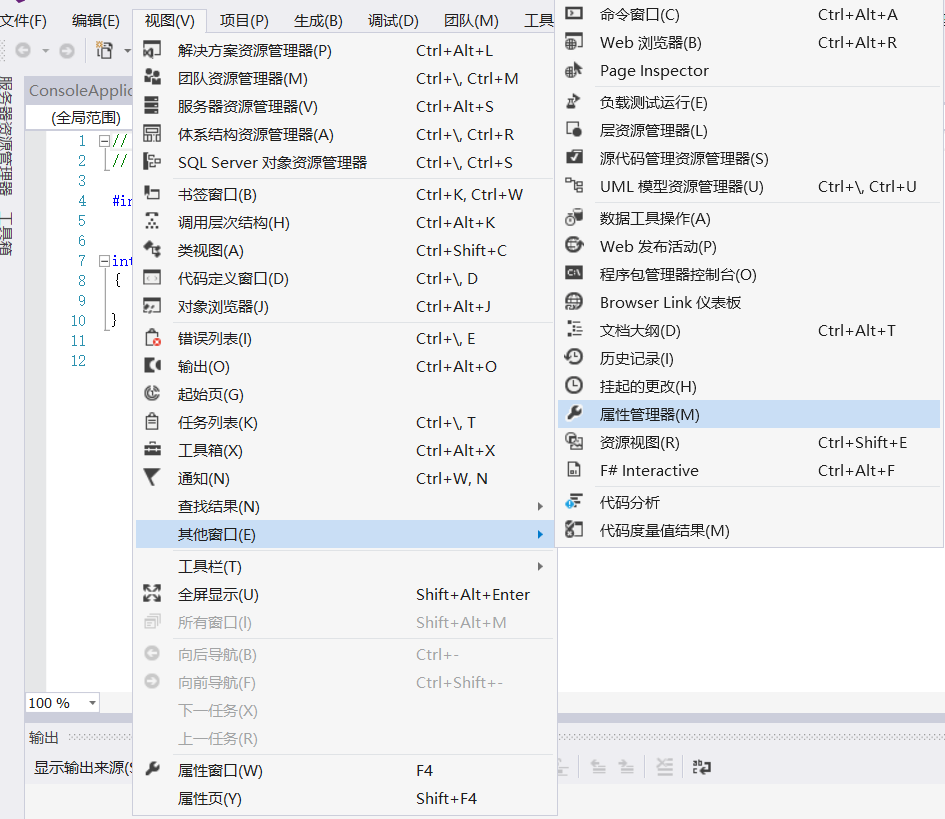Click the 代码分析 icon

[x=574, y=501]
